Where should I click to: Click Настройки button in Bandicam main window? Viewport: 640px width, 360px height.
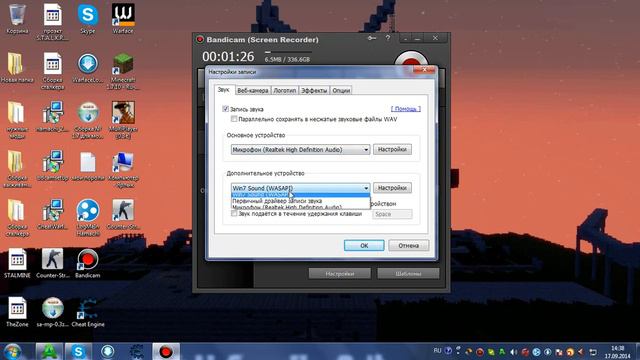click(340, 273)
